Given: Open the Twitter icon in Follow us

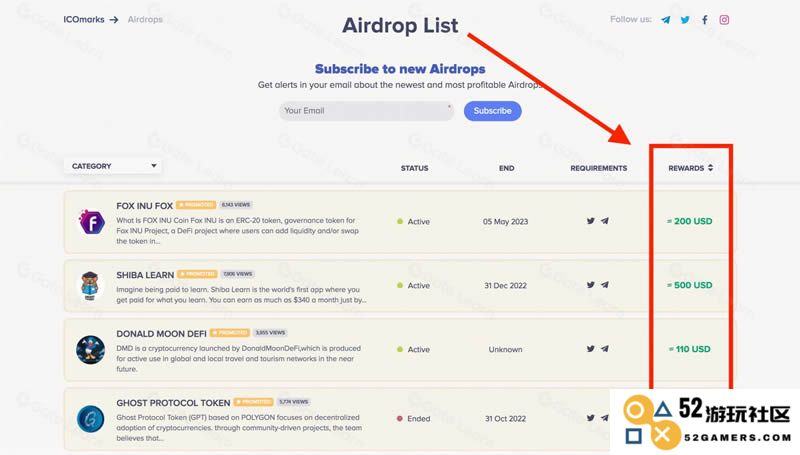Looking at the screenshot, I should tap(685, 20).
